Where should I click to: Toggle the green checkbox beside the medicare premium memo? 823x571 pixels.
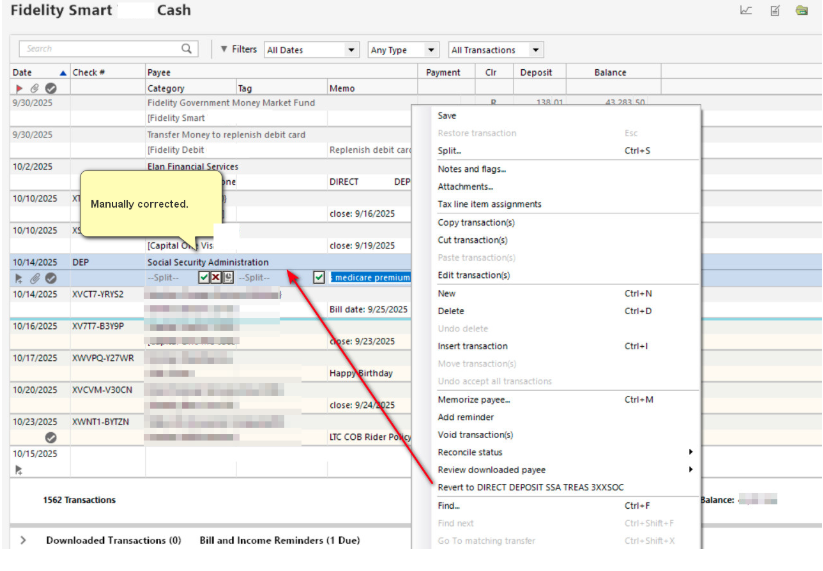click(x=319, y=277)
